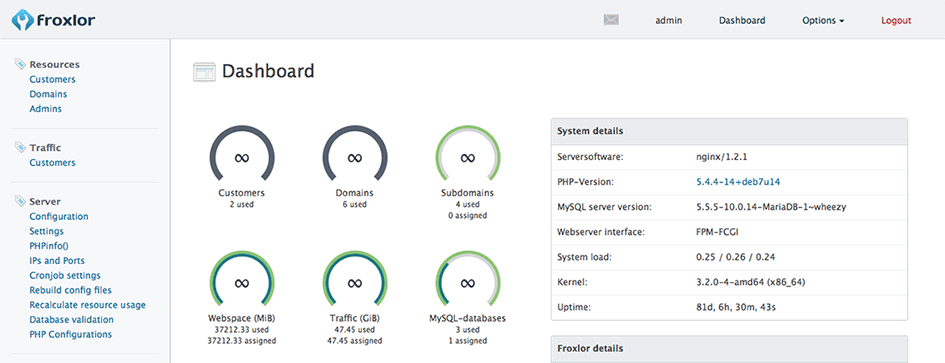Click the Server tag icon in sidebar
This screenshot has height=363, width=945.
pyautogui.click(x=20, y=201)
